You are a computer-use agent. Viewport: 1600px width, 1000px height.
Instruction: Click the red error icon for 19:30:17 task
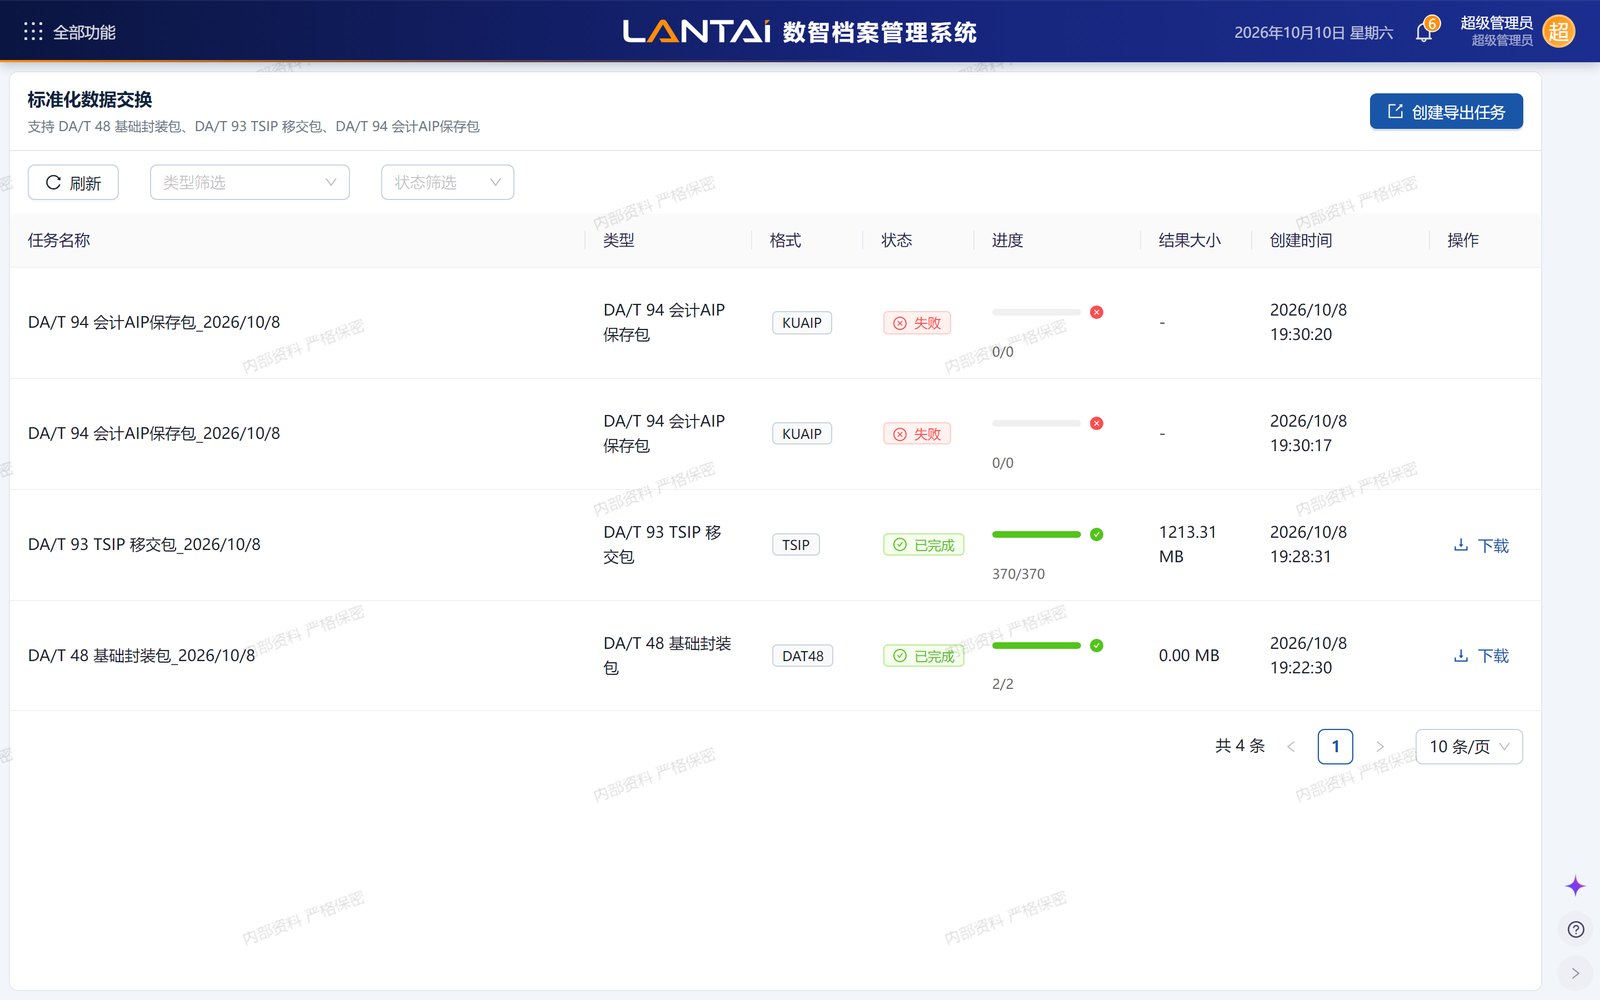coord(1097,423)
